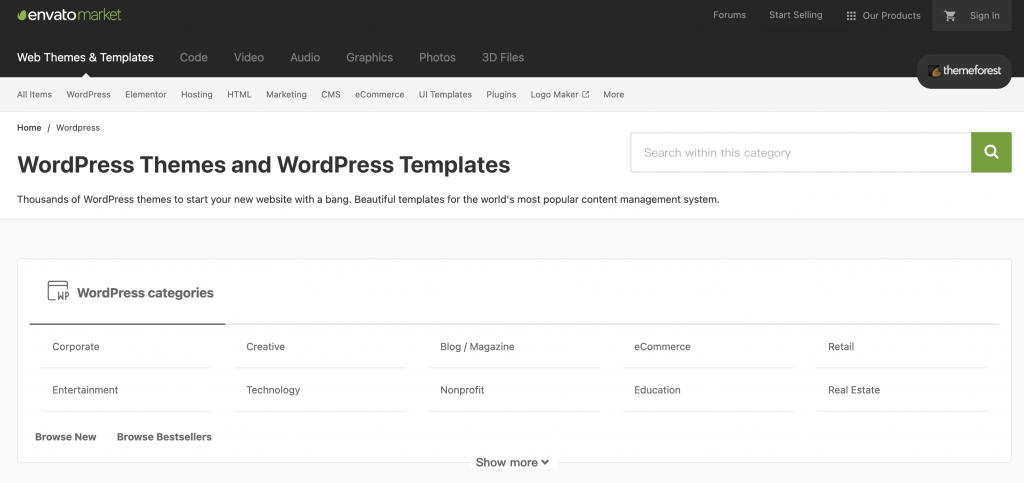Open the Marketing submenu item
Viewport: 1024px width, 483px height.
point(286,94)
